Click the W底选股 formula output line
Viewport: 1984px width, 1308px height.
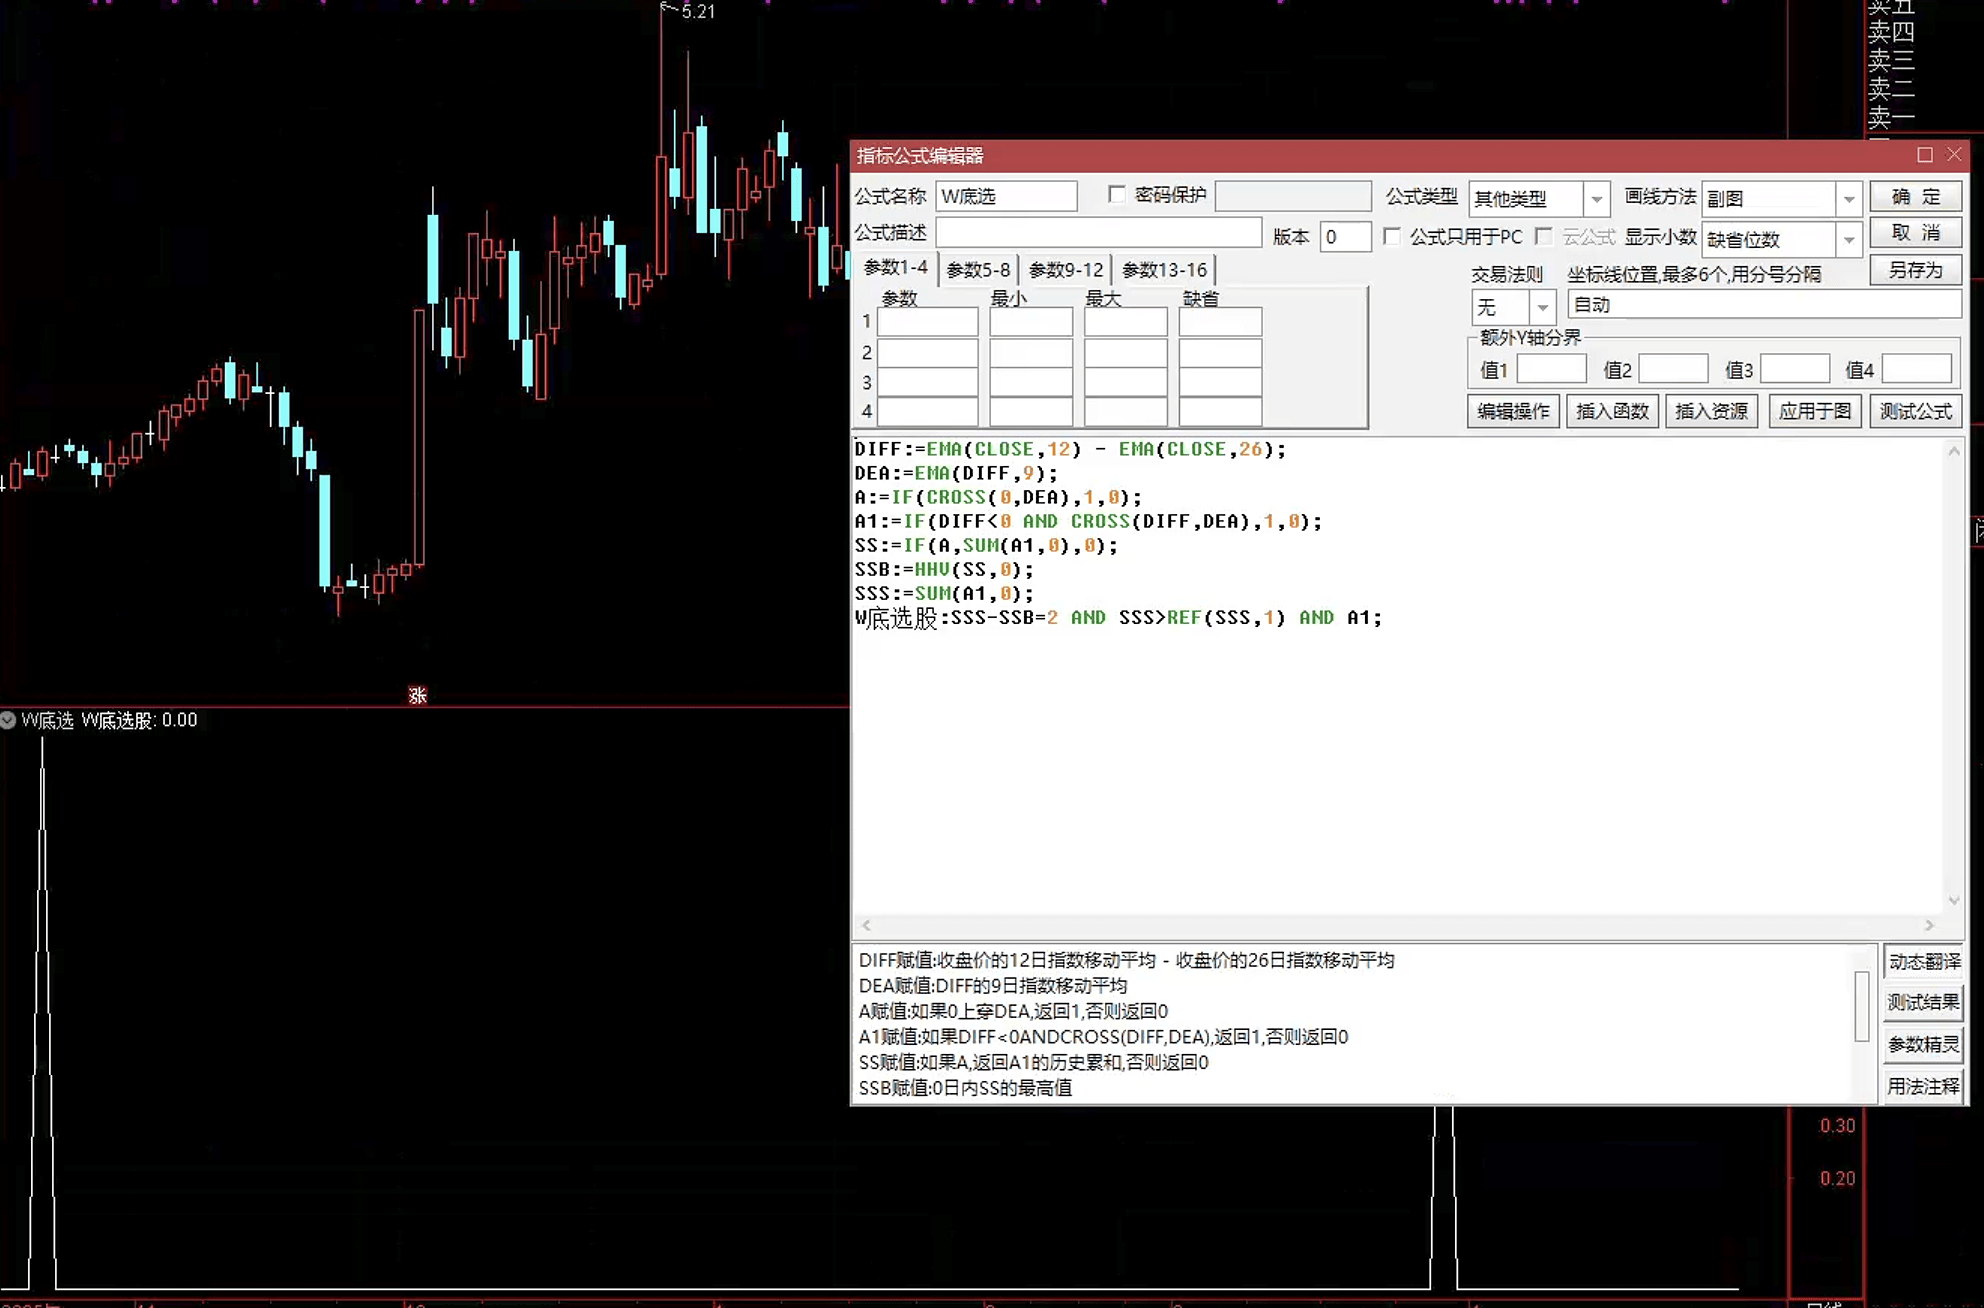[x=1118, y=618]
